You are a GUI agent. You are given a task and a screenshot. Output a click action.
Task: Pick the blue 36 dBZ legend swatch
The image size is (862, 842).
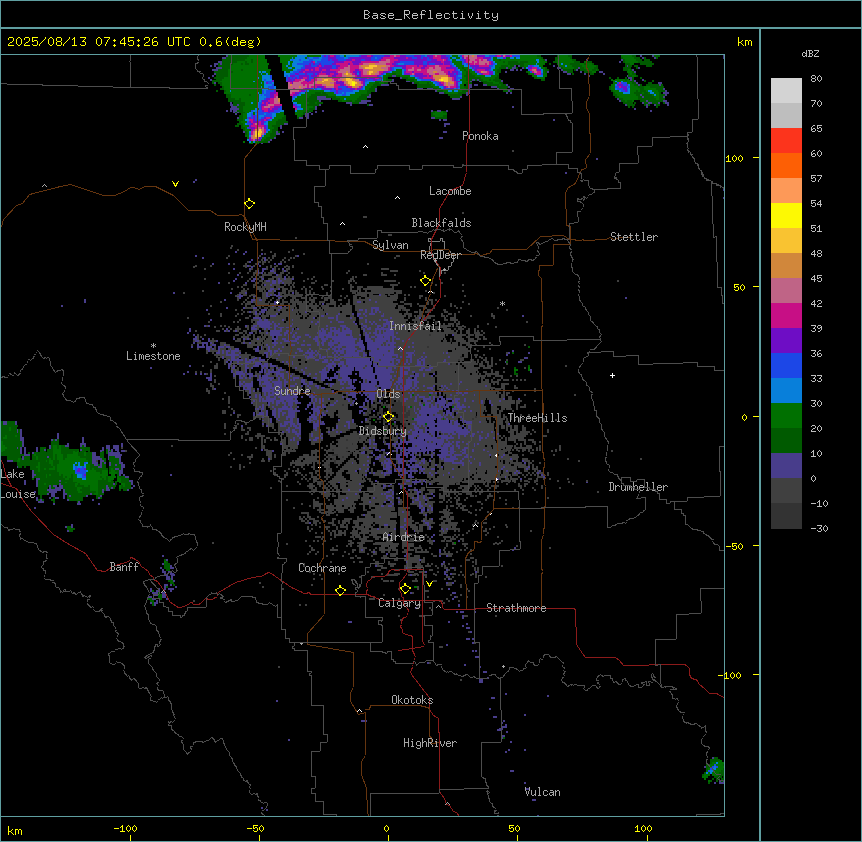[x=786, y=365]
